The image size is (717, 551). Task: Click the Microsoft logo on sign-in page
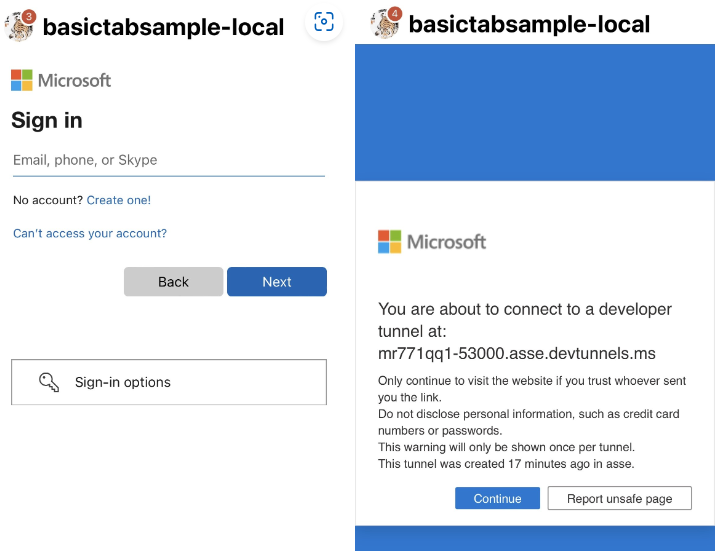[61, 80]
